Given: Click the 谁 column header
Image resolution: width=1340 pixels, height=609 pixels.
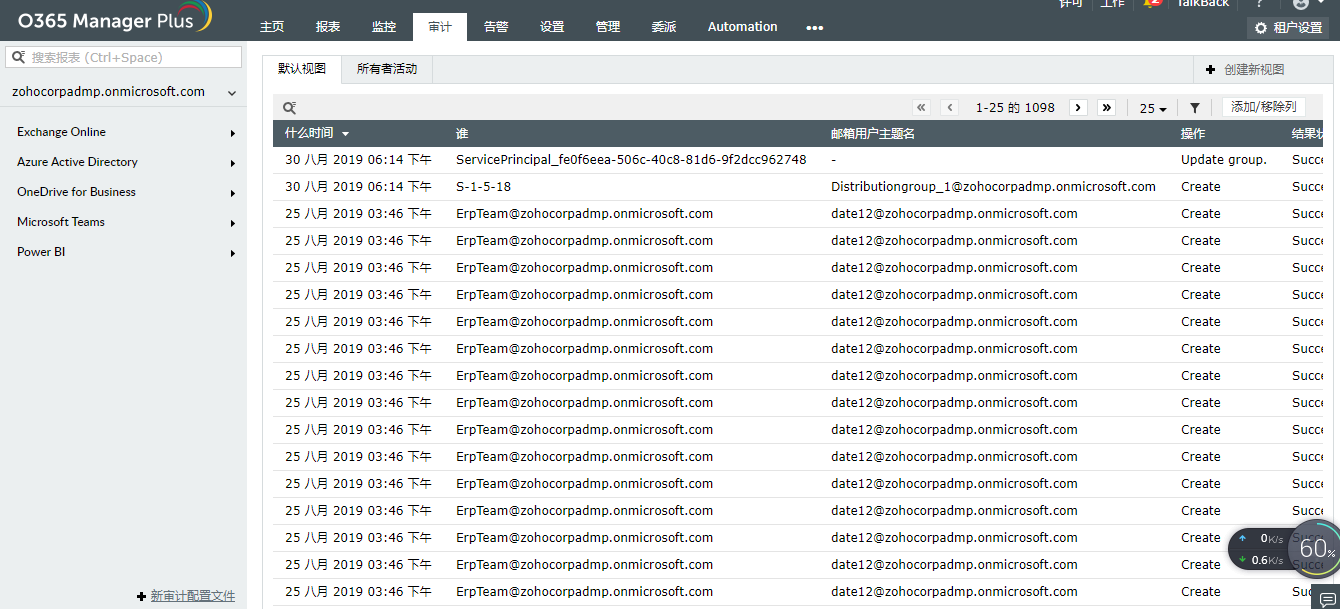Looking at the screenshot, I should click(462, 133).
